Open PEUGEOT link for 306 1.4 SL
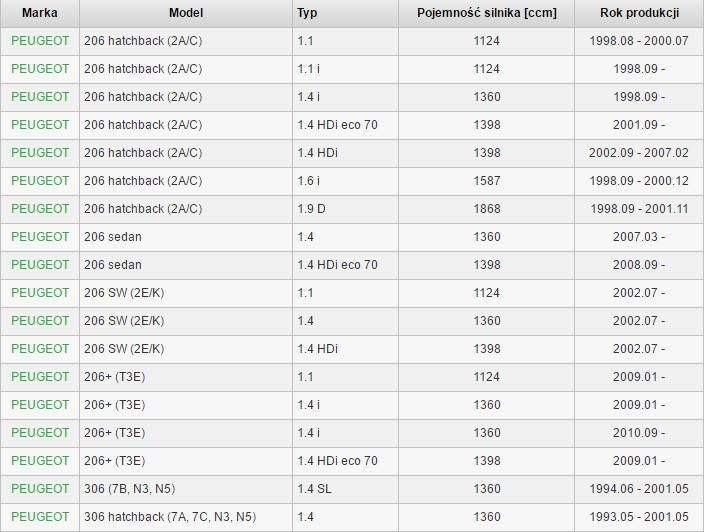Viewport: 705px width, 532px height. click(40, 489)
